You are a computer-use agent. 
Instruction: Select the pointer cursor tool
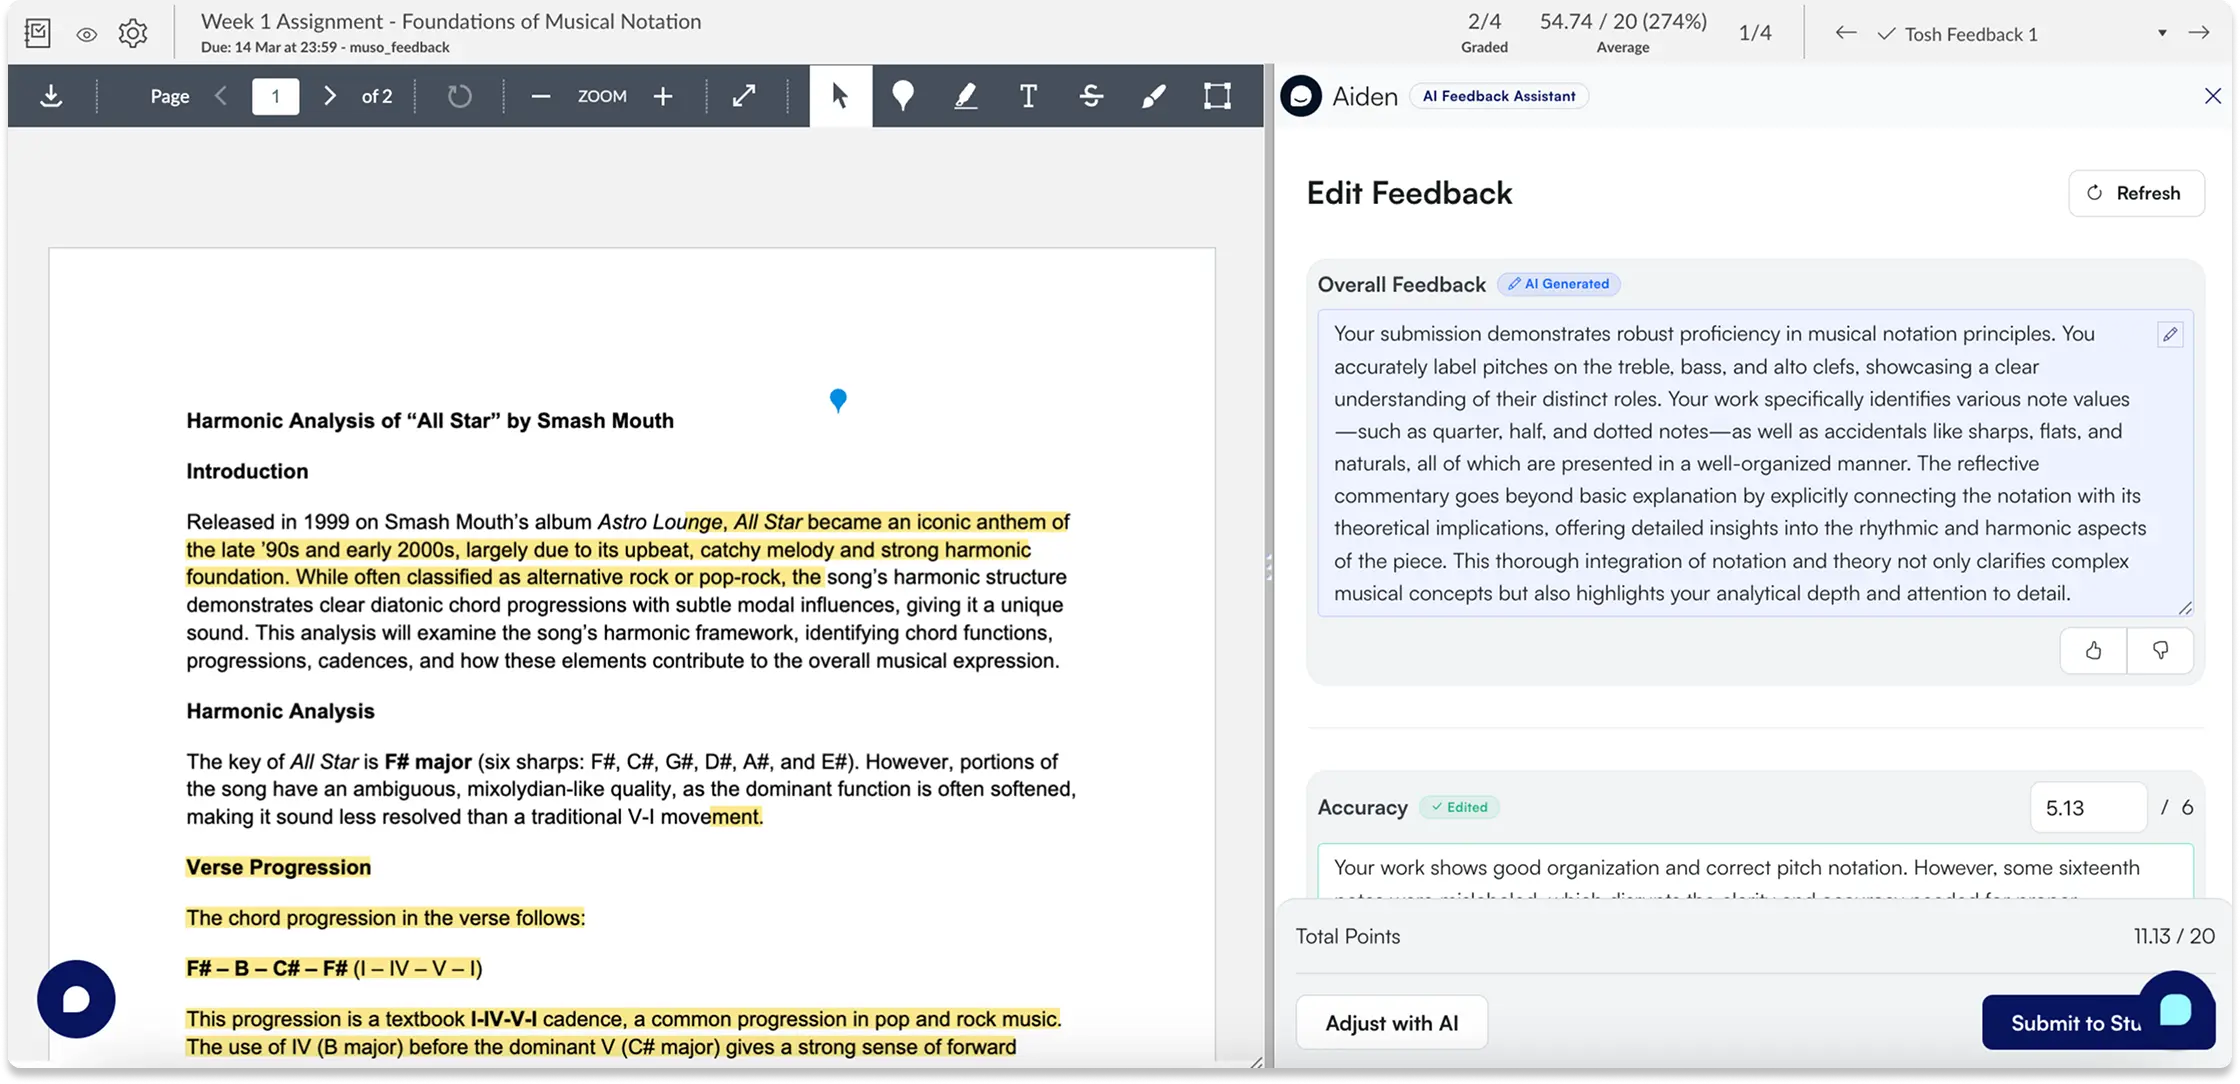(840, 96)
